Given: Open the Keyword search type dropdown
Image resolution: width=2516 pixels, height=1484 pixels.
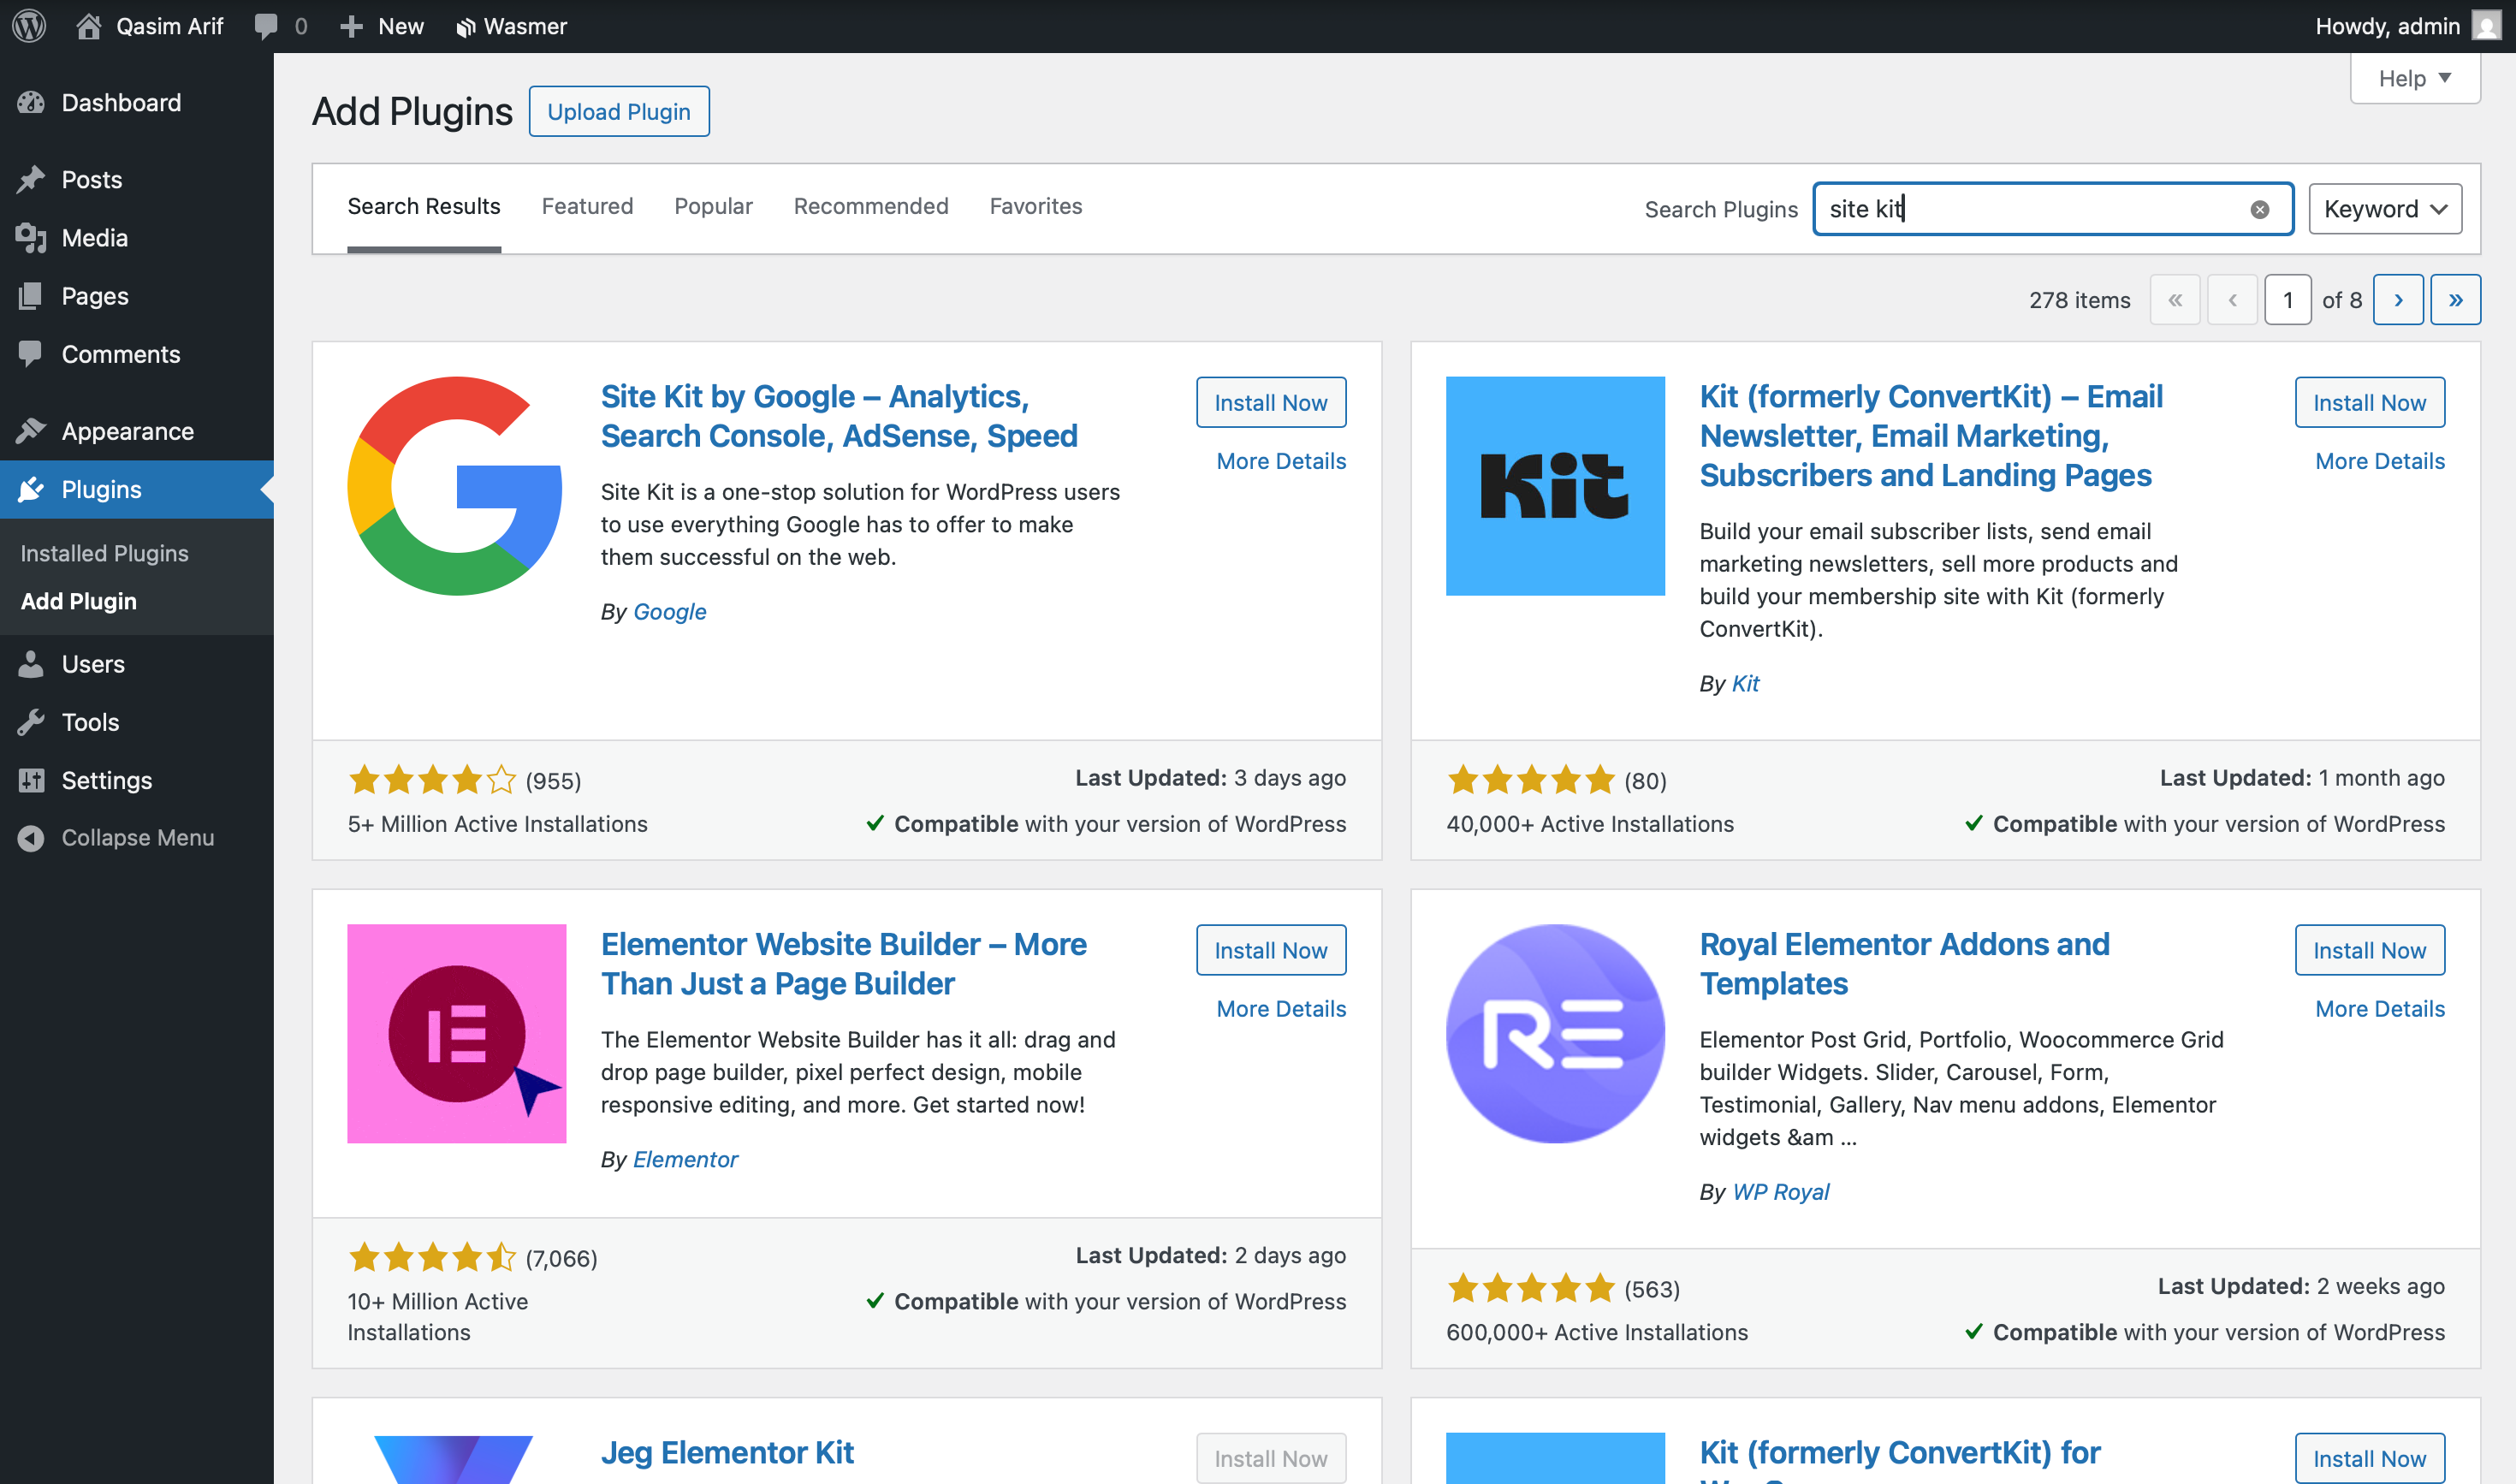Looking at the screenshot, I should tap(2385, 209).
